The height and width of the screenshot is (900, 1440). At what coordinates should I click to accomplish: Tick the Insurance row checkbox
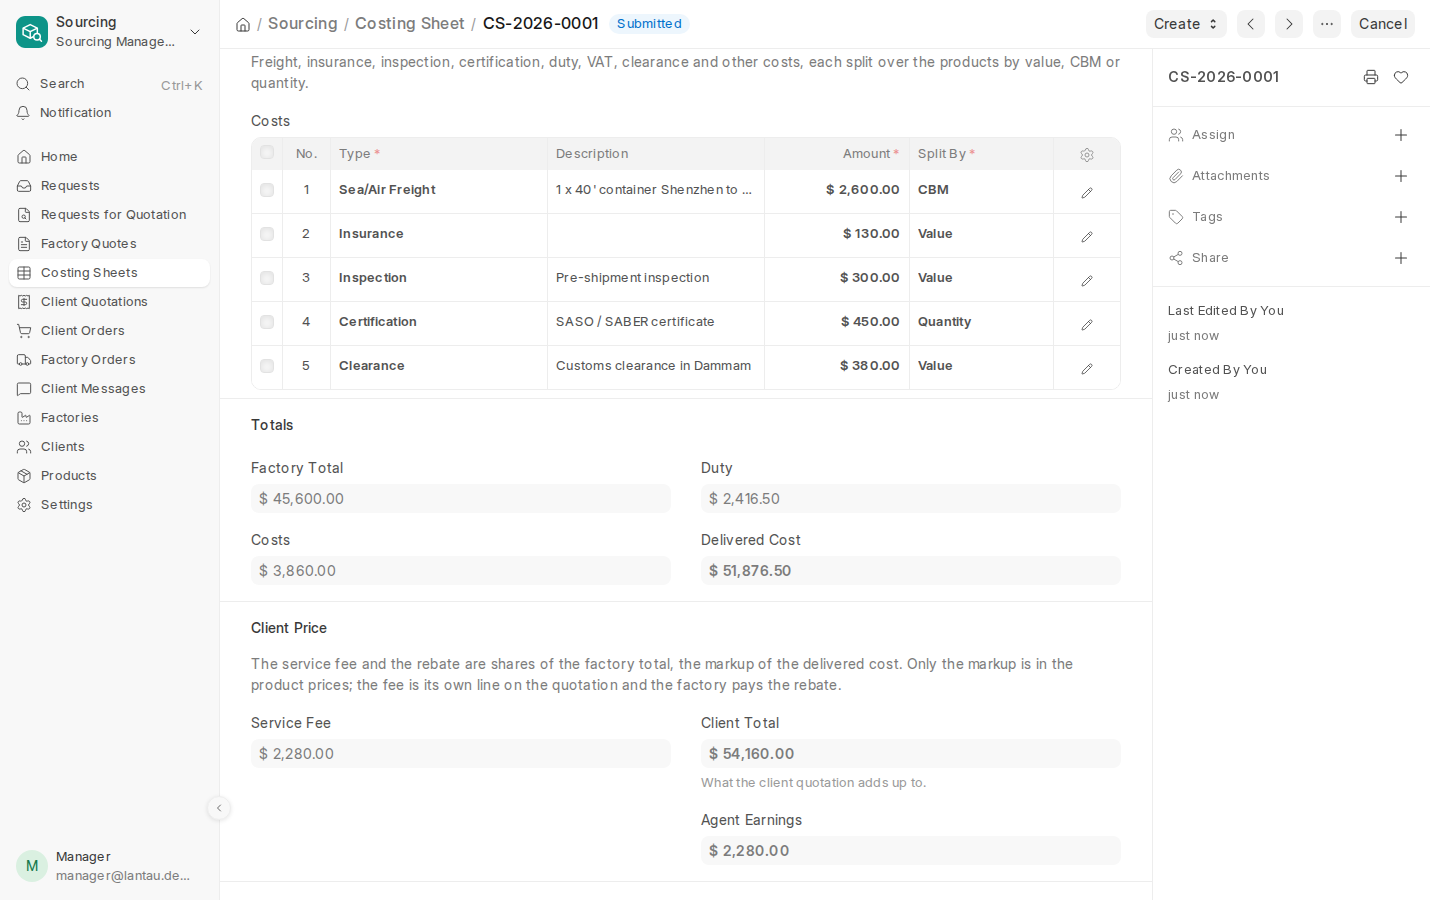point(267,234)
